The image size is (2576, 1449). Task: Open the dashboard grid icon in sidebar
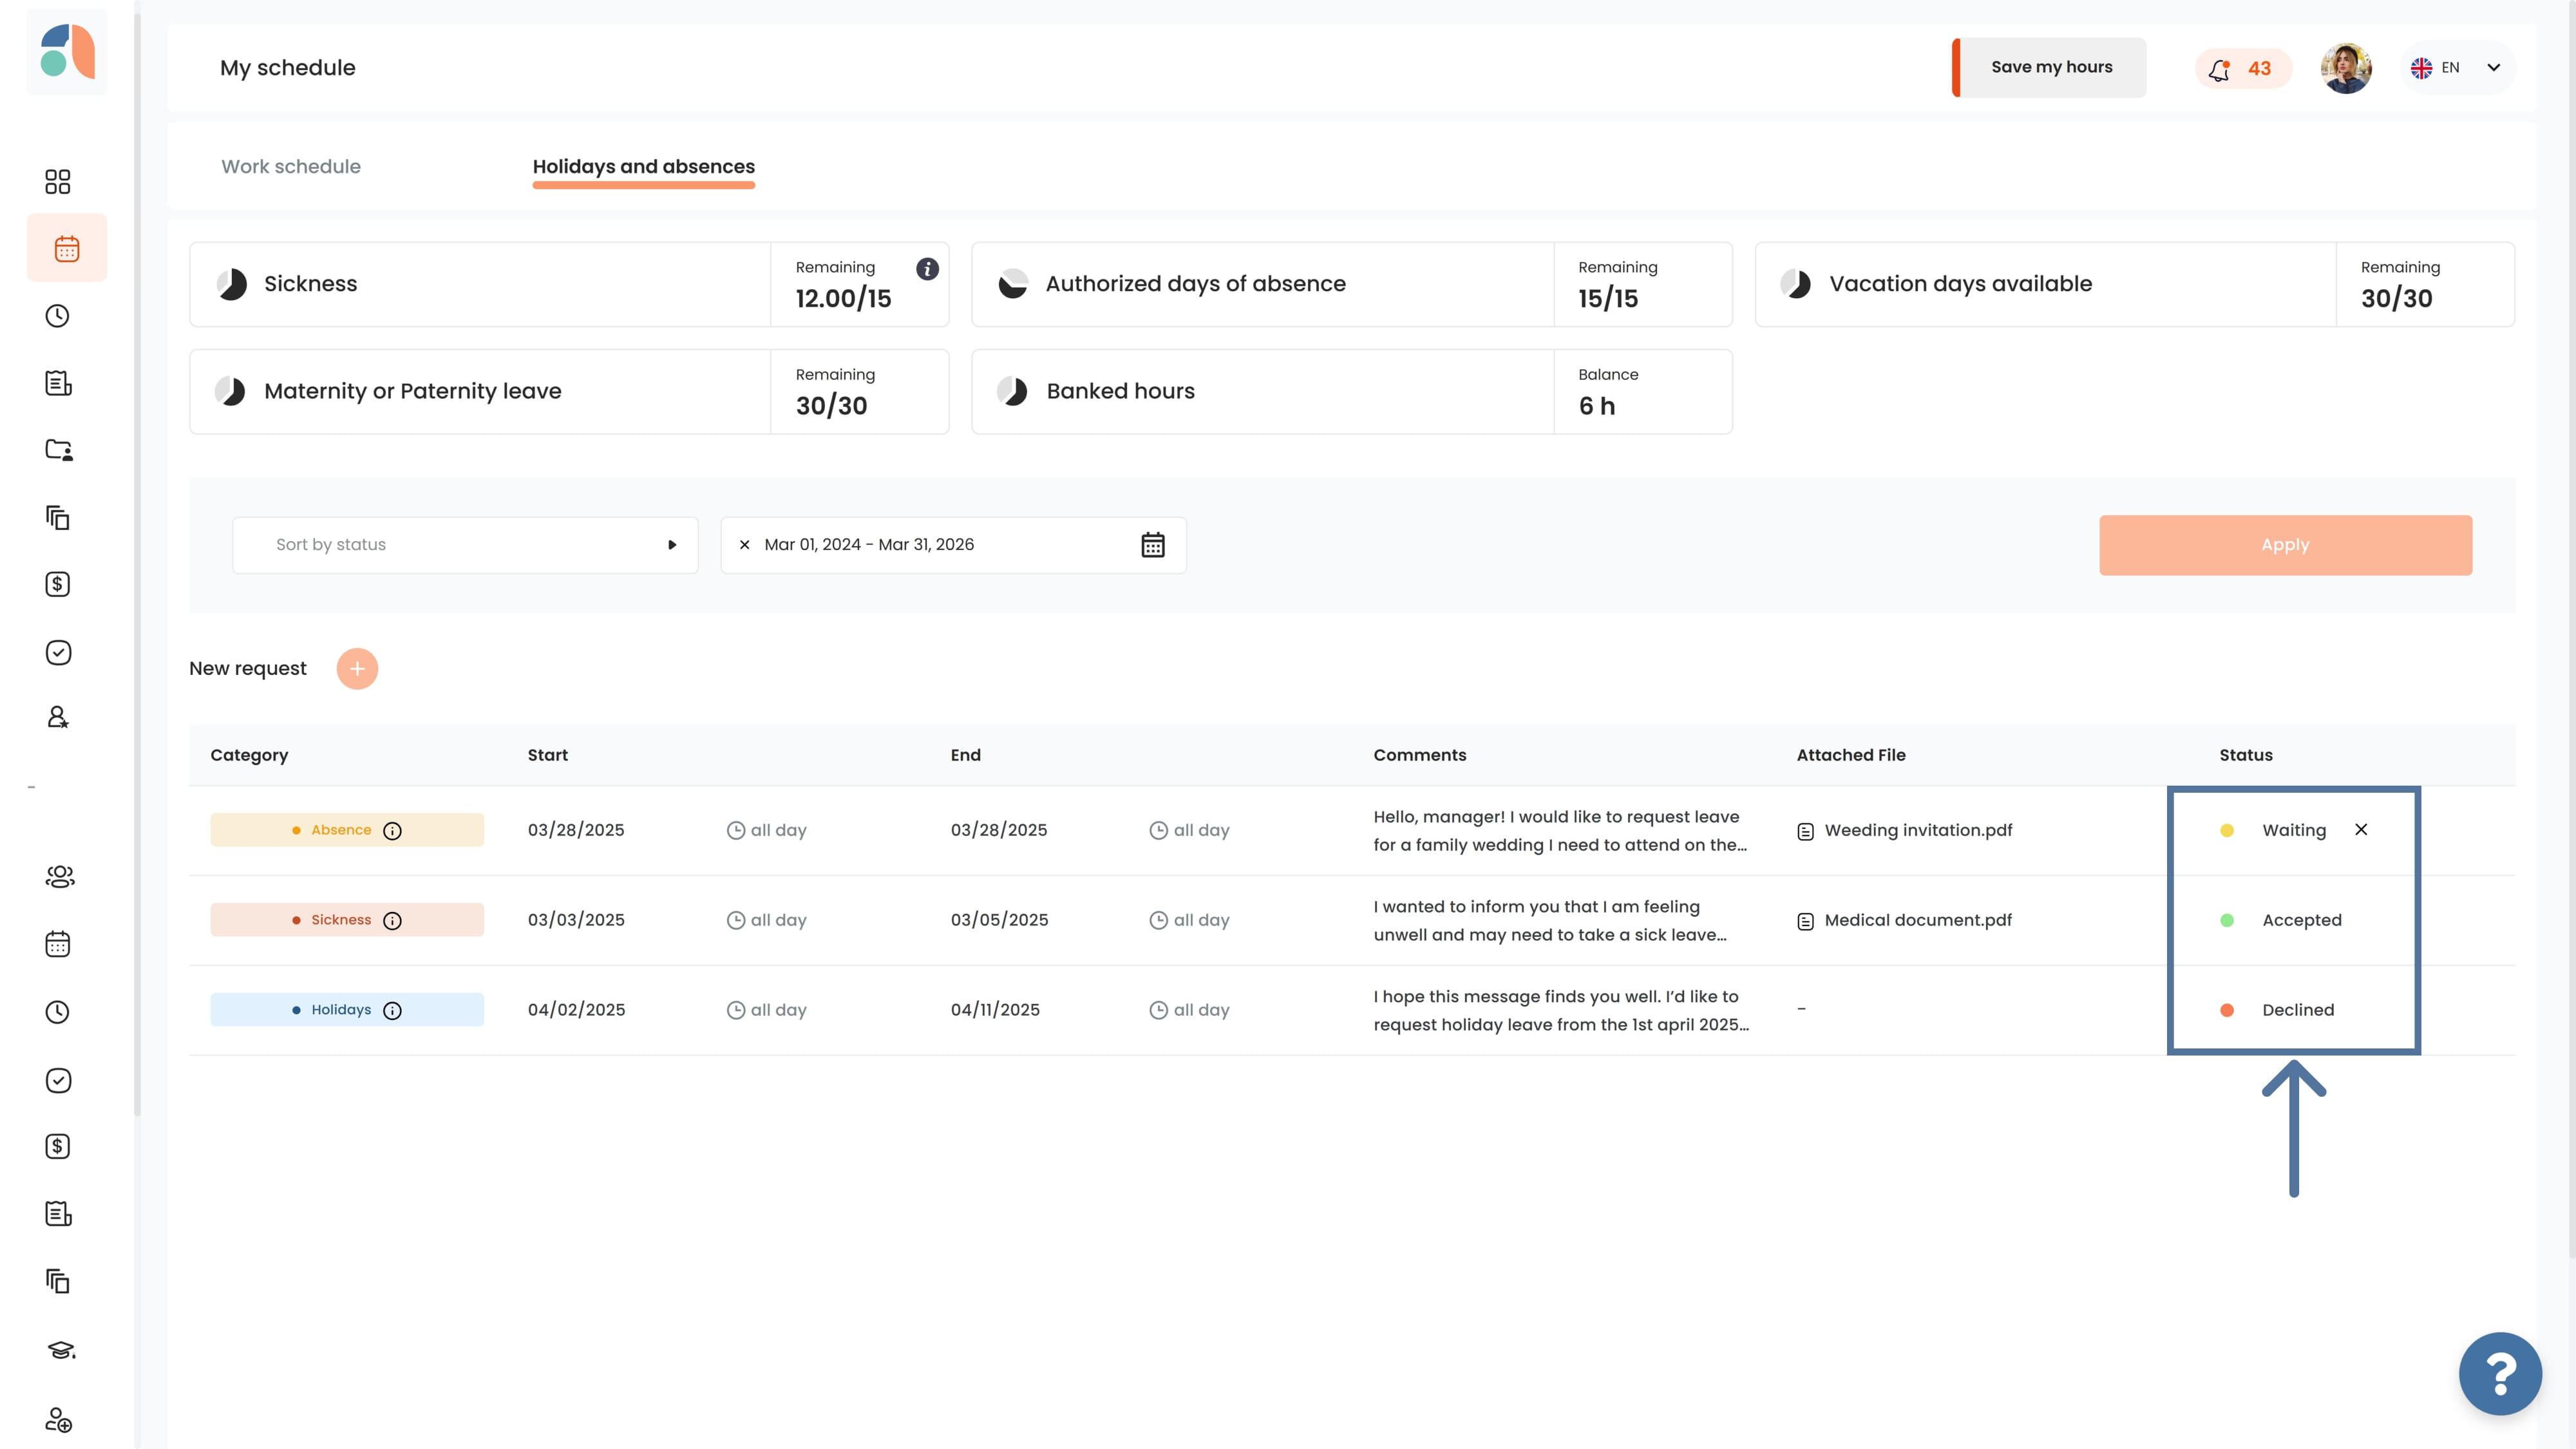click(58, 181)
